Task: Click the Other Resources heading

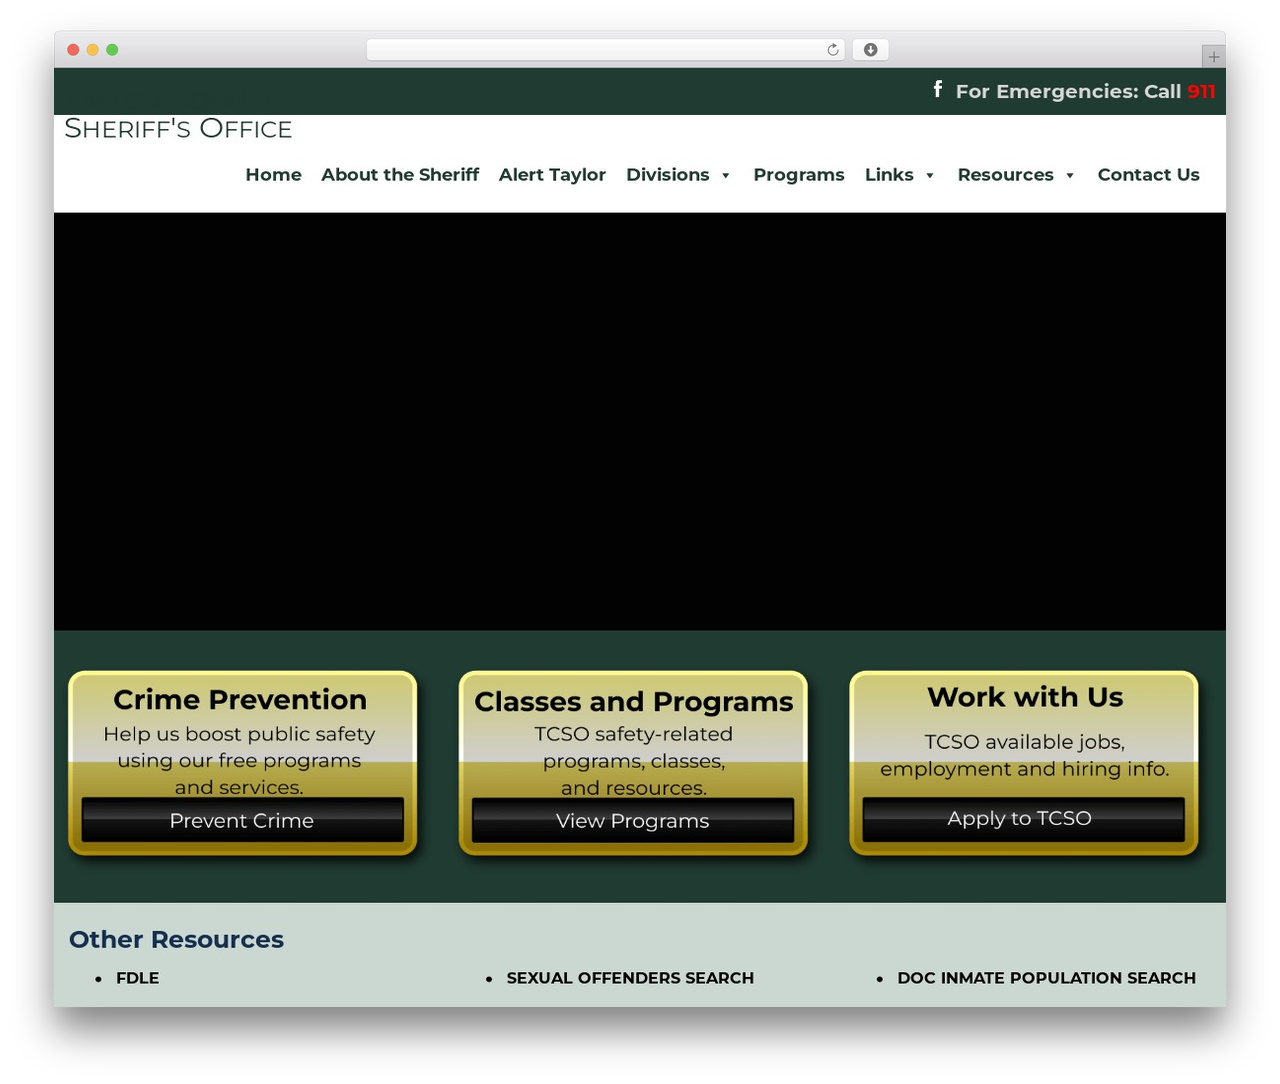Action: click(x=176, y=939)
